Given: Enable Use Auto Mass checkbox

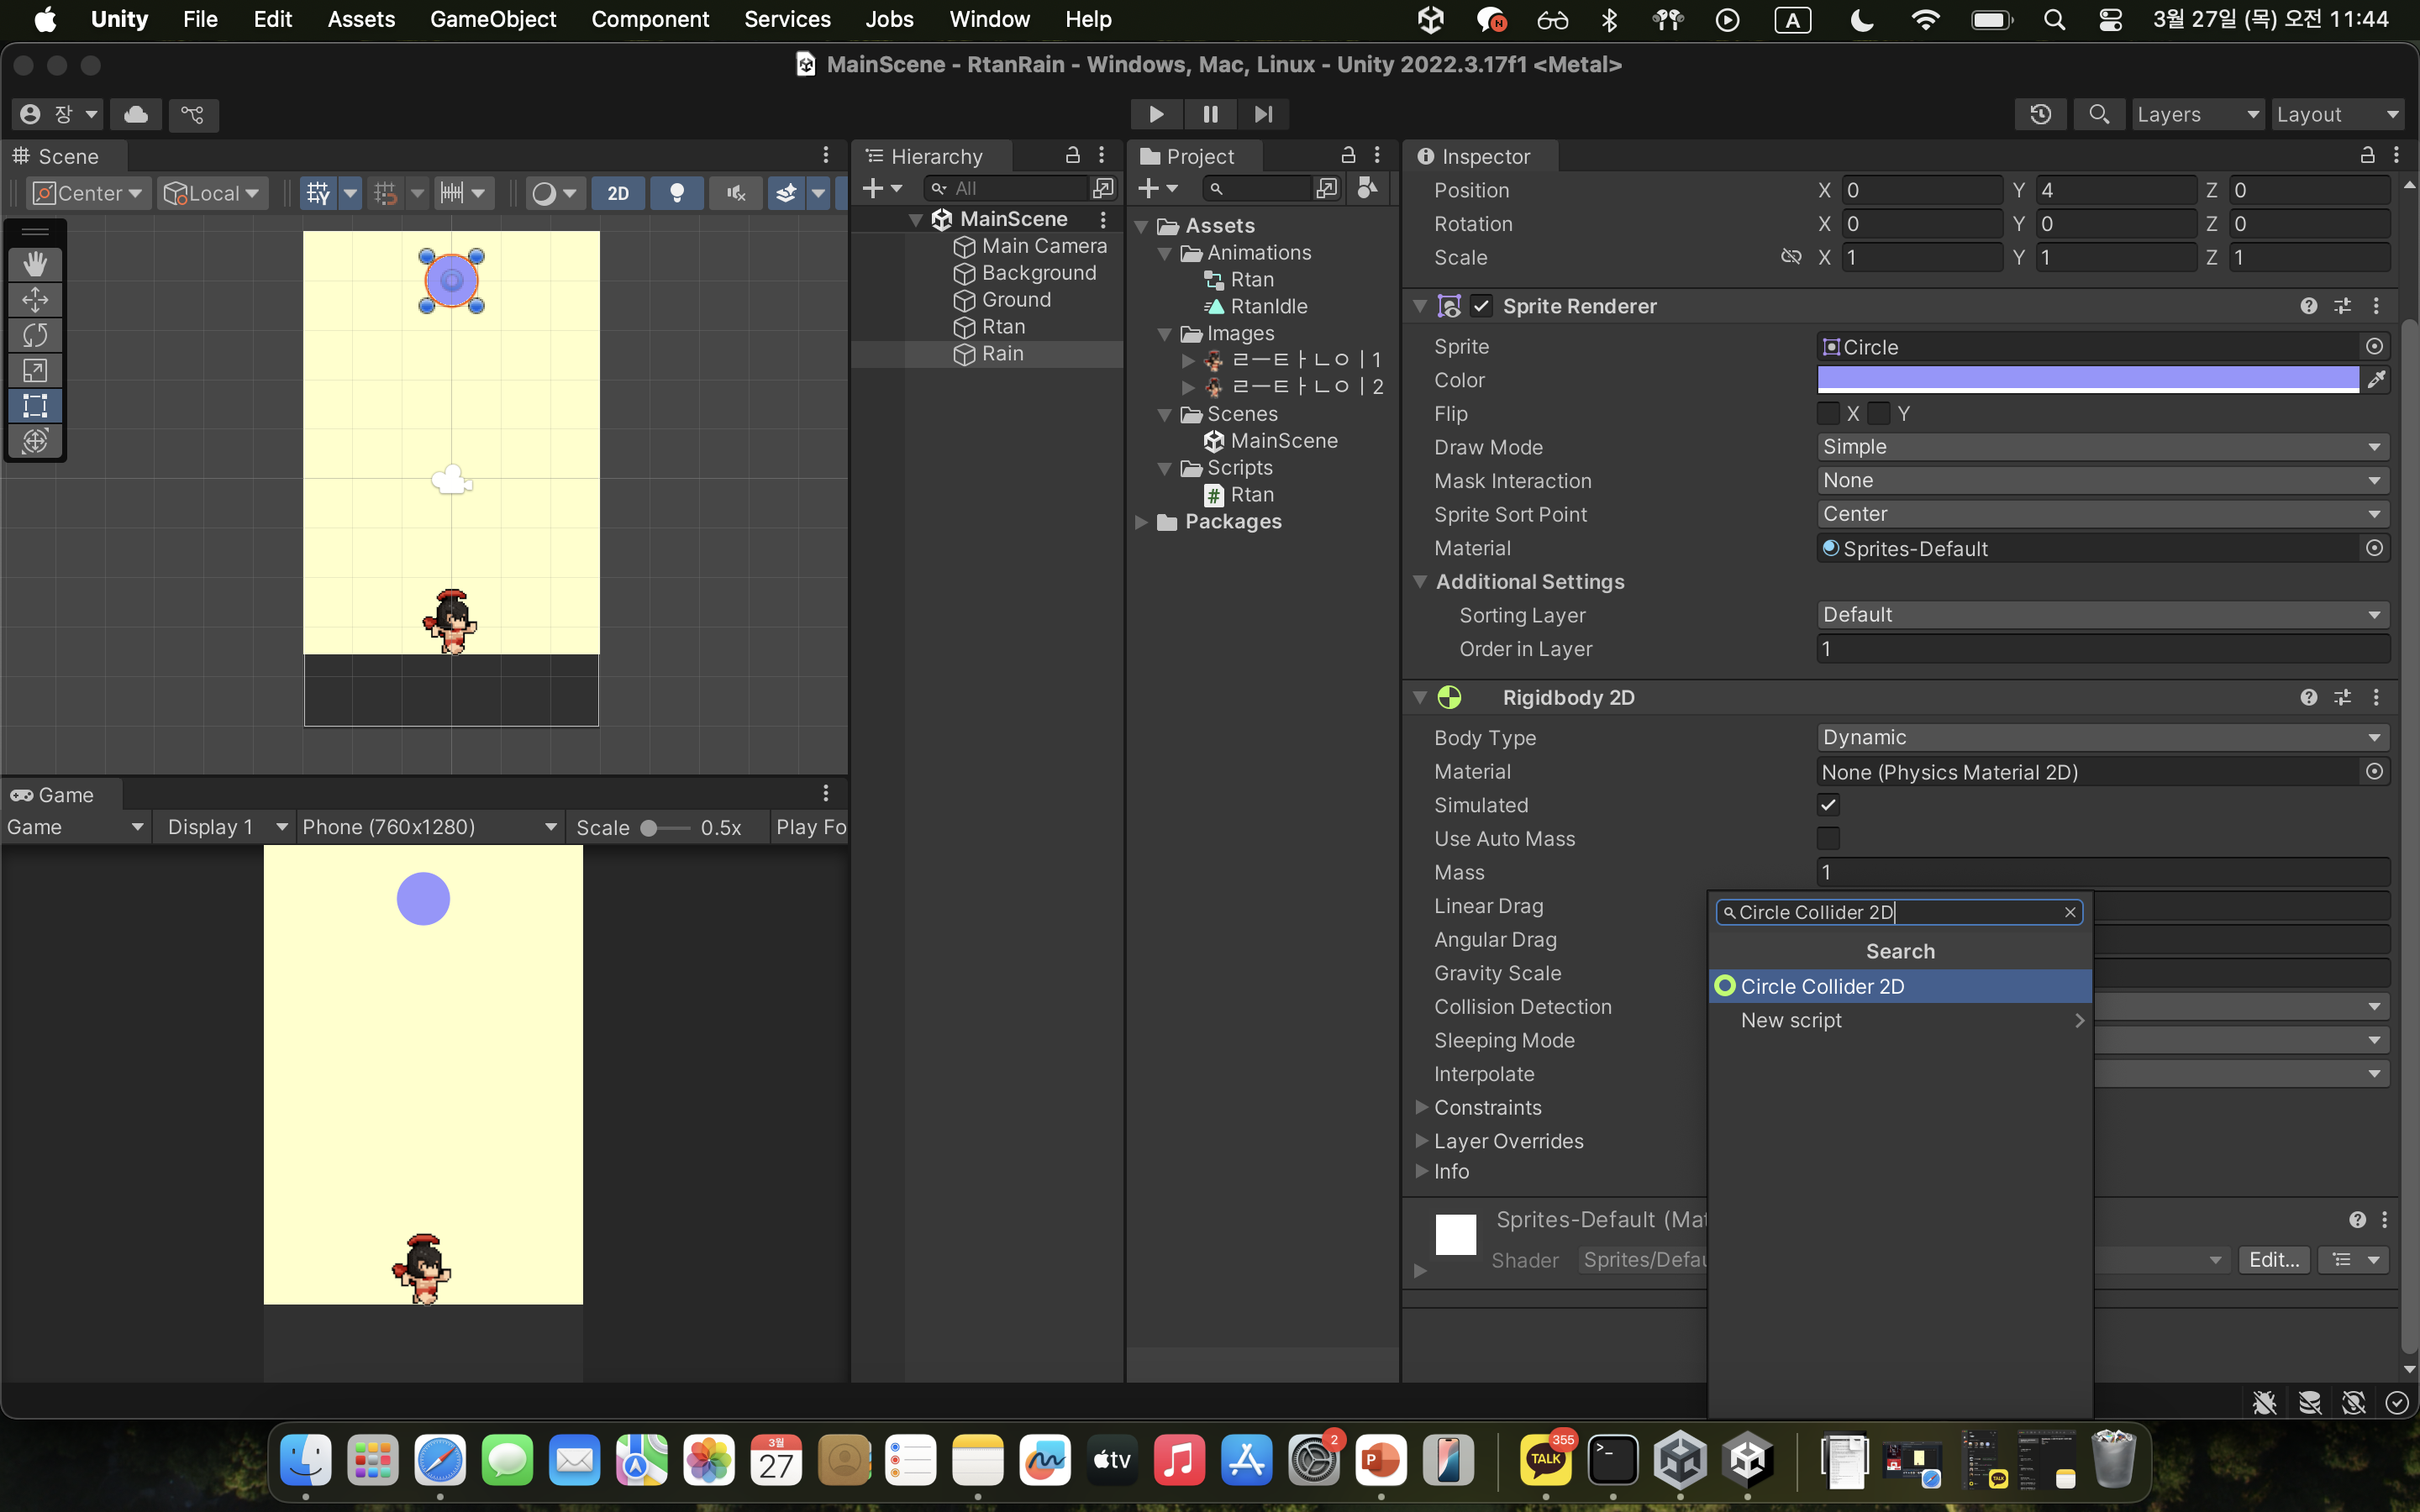Looking at the screenshot, I should pyautogui.click(x=1828, y=839).
